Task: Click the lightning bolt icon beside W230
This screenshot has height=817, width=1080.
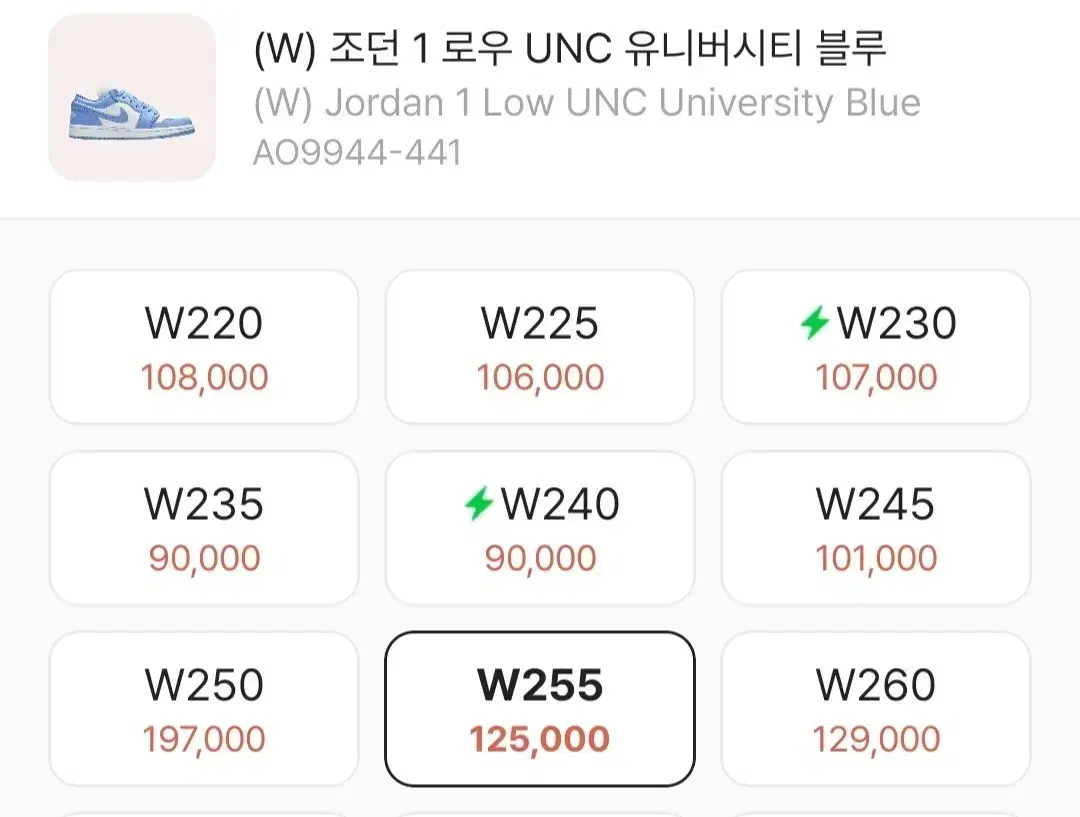Action: click(x=815, y=323)
